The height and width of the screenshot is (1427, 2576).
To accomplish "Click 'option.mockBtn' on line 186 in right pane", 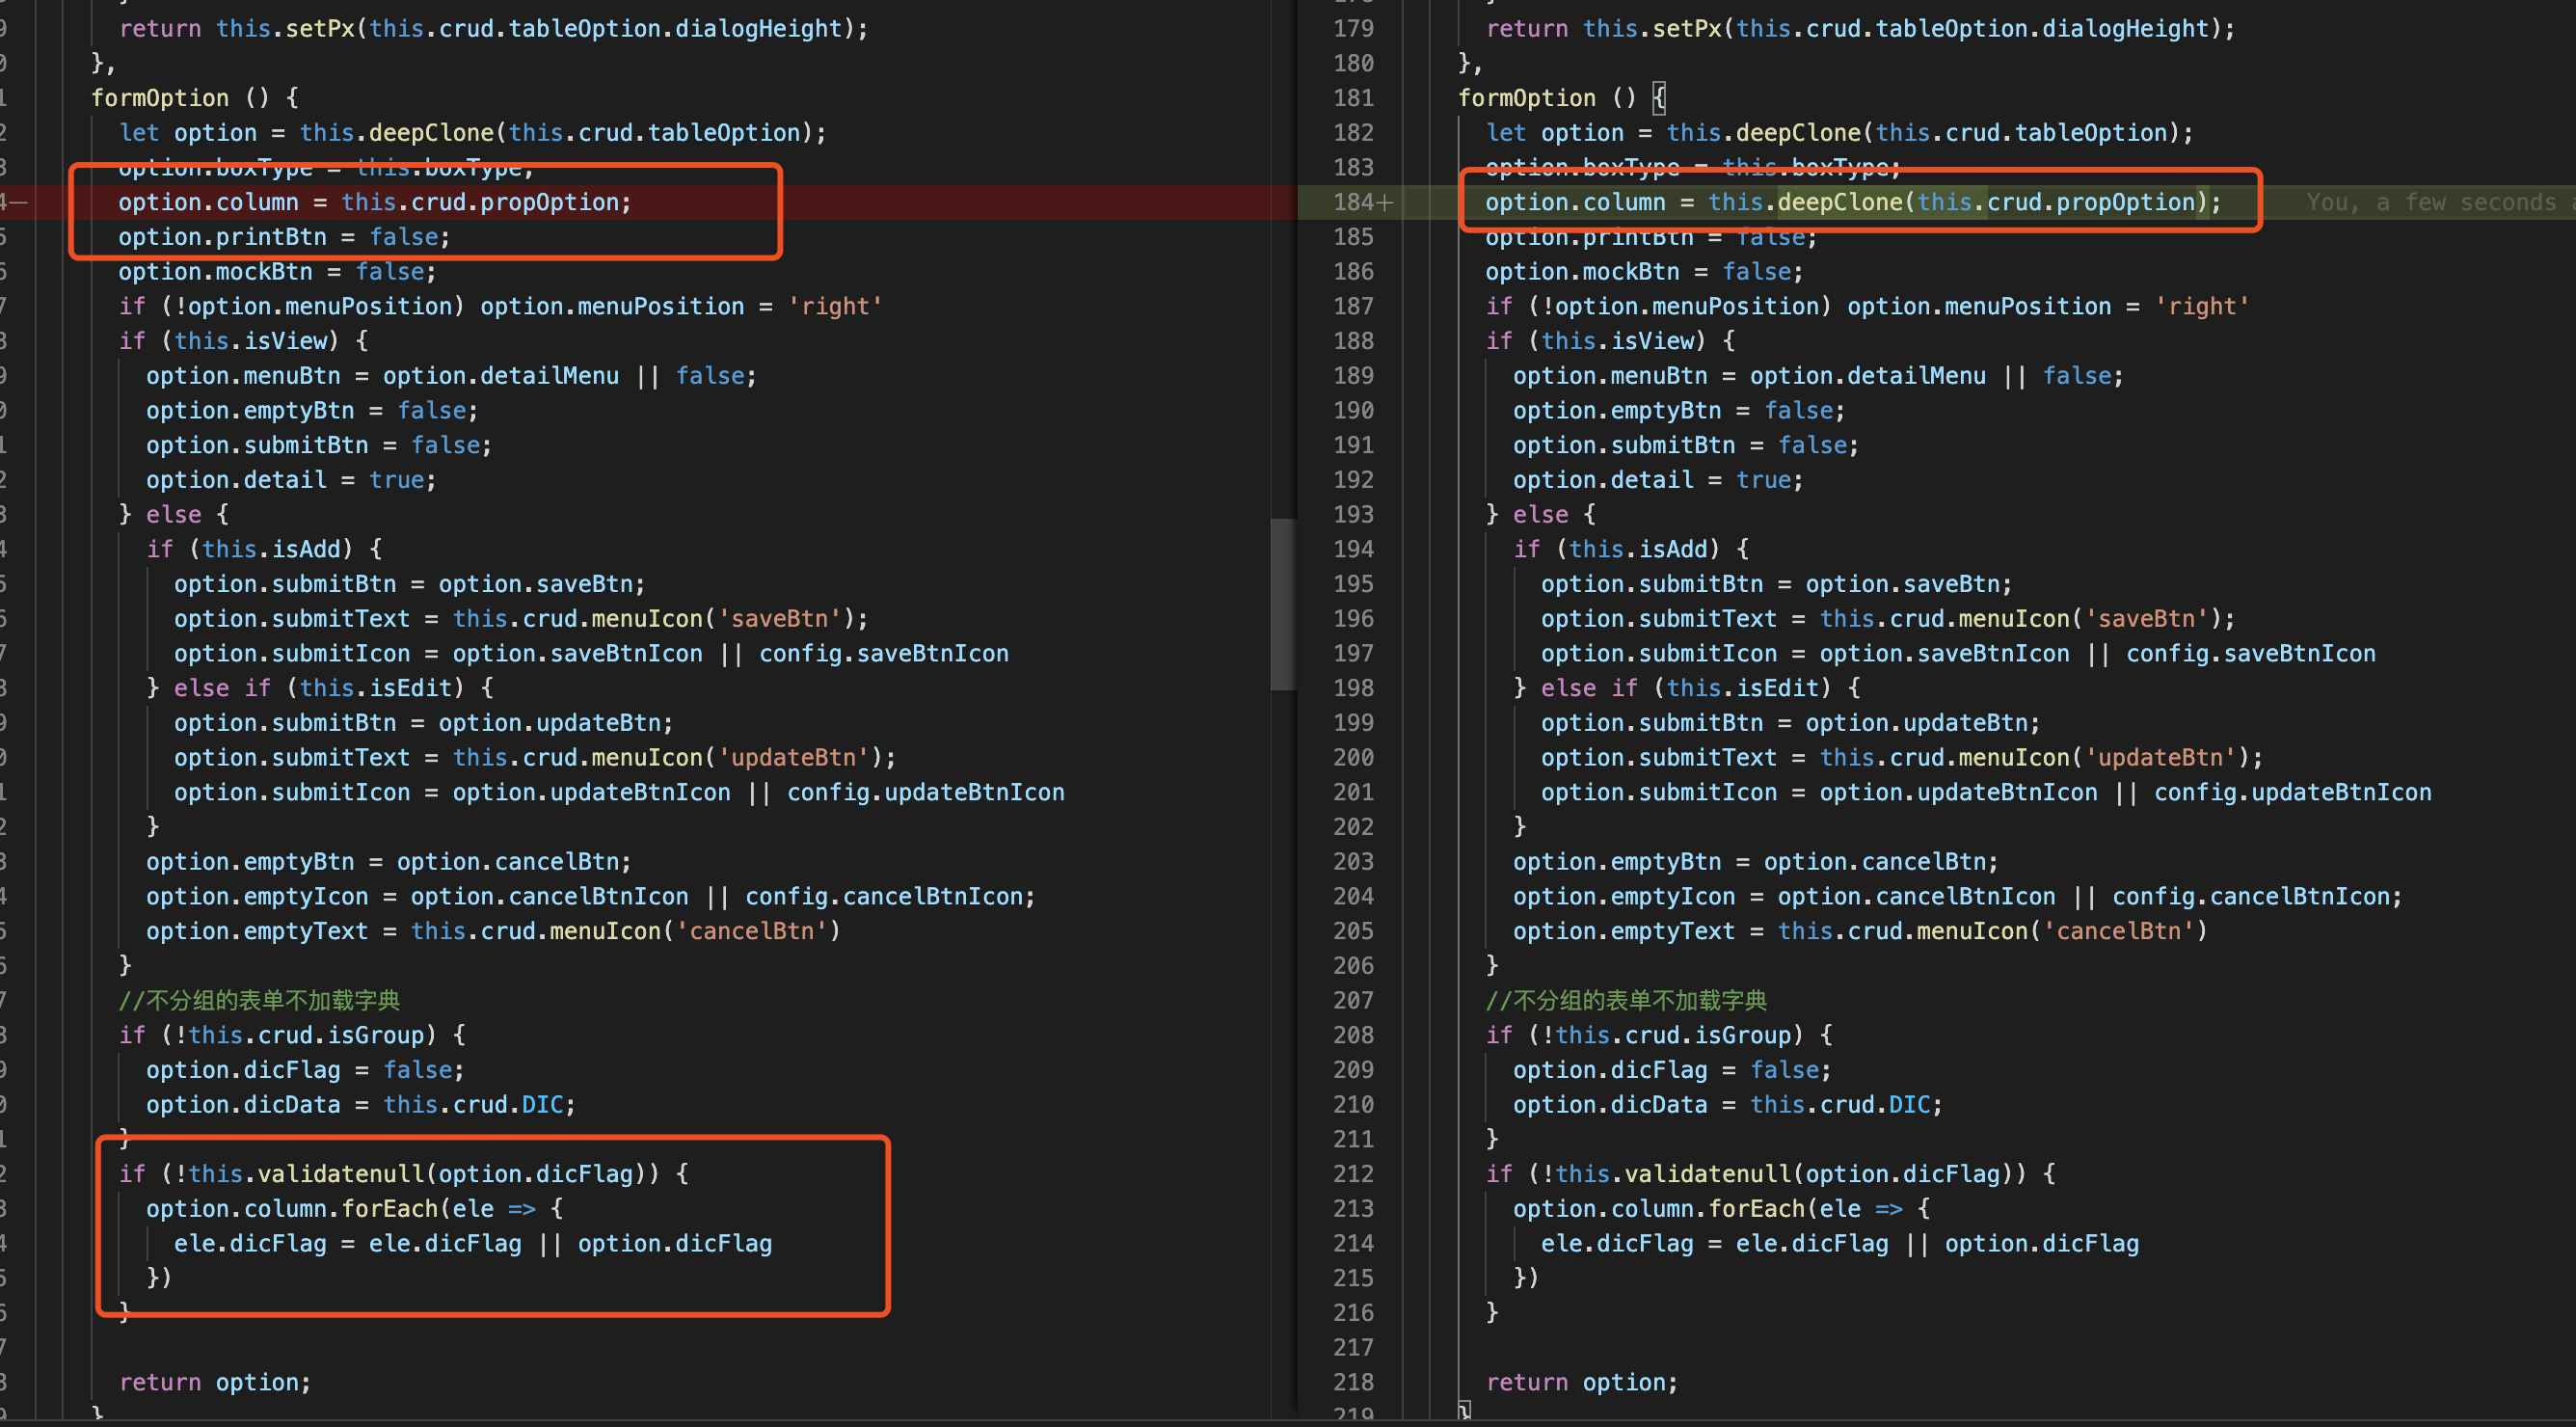I will pyautogui.click(x=1583, y=272).
